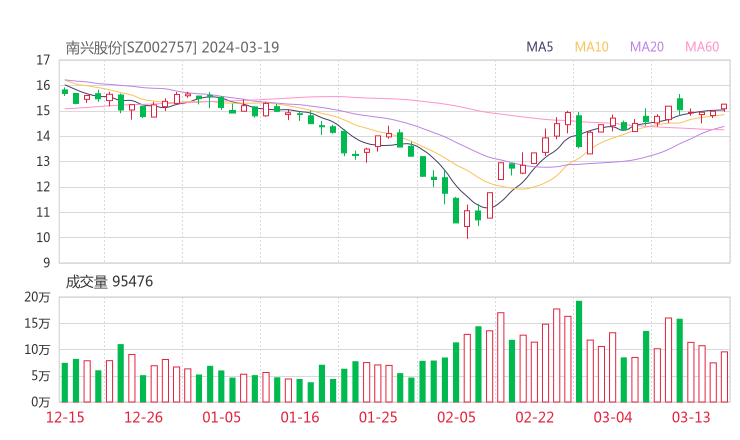Click the last candlestick on the right
740x440 pixels.
724,107
